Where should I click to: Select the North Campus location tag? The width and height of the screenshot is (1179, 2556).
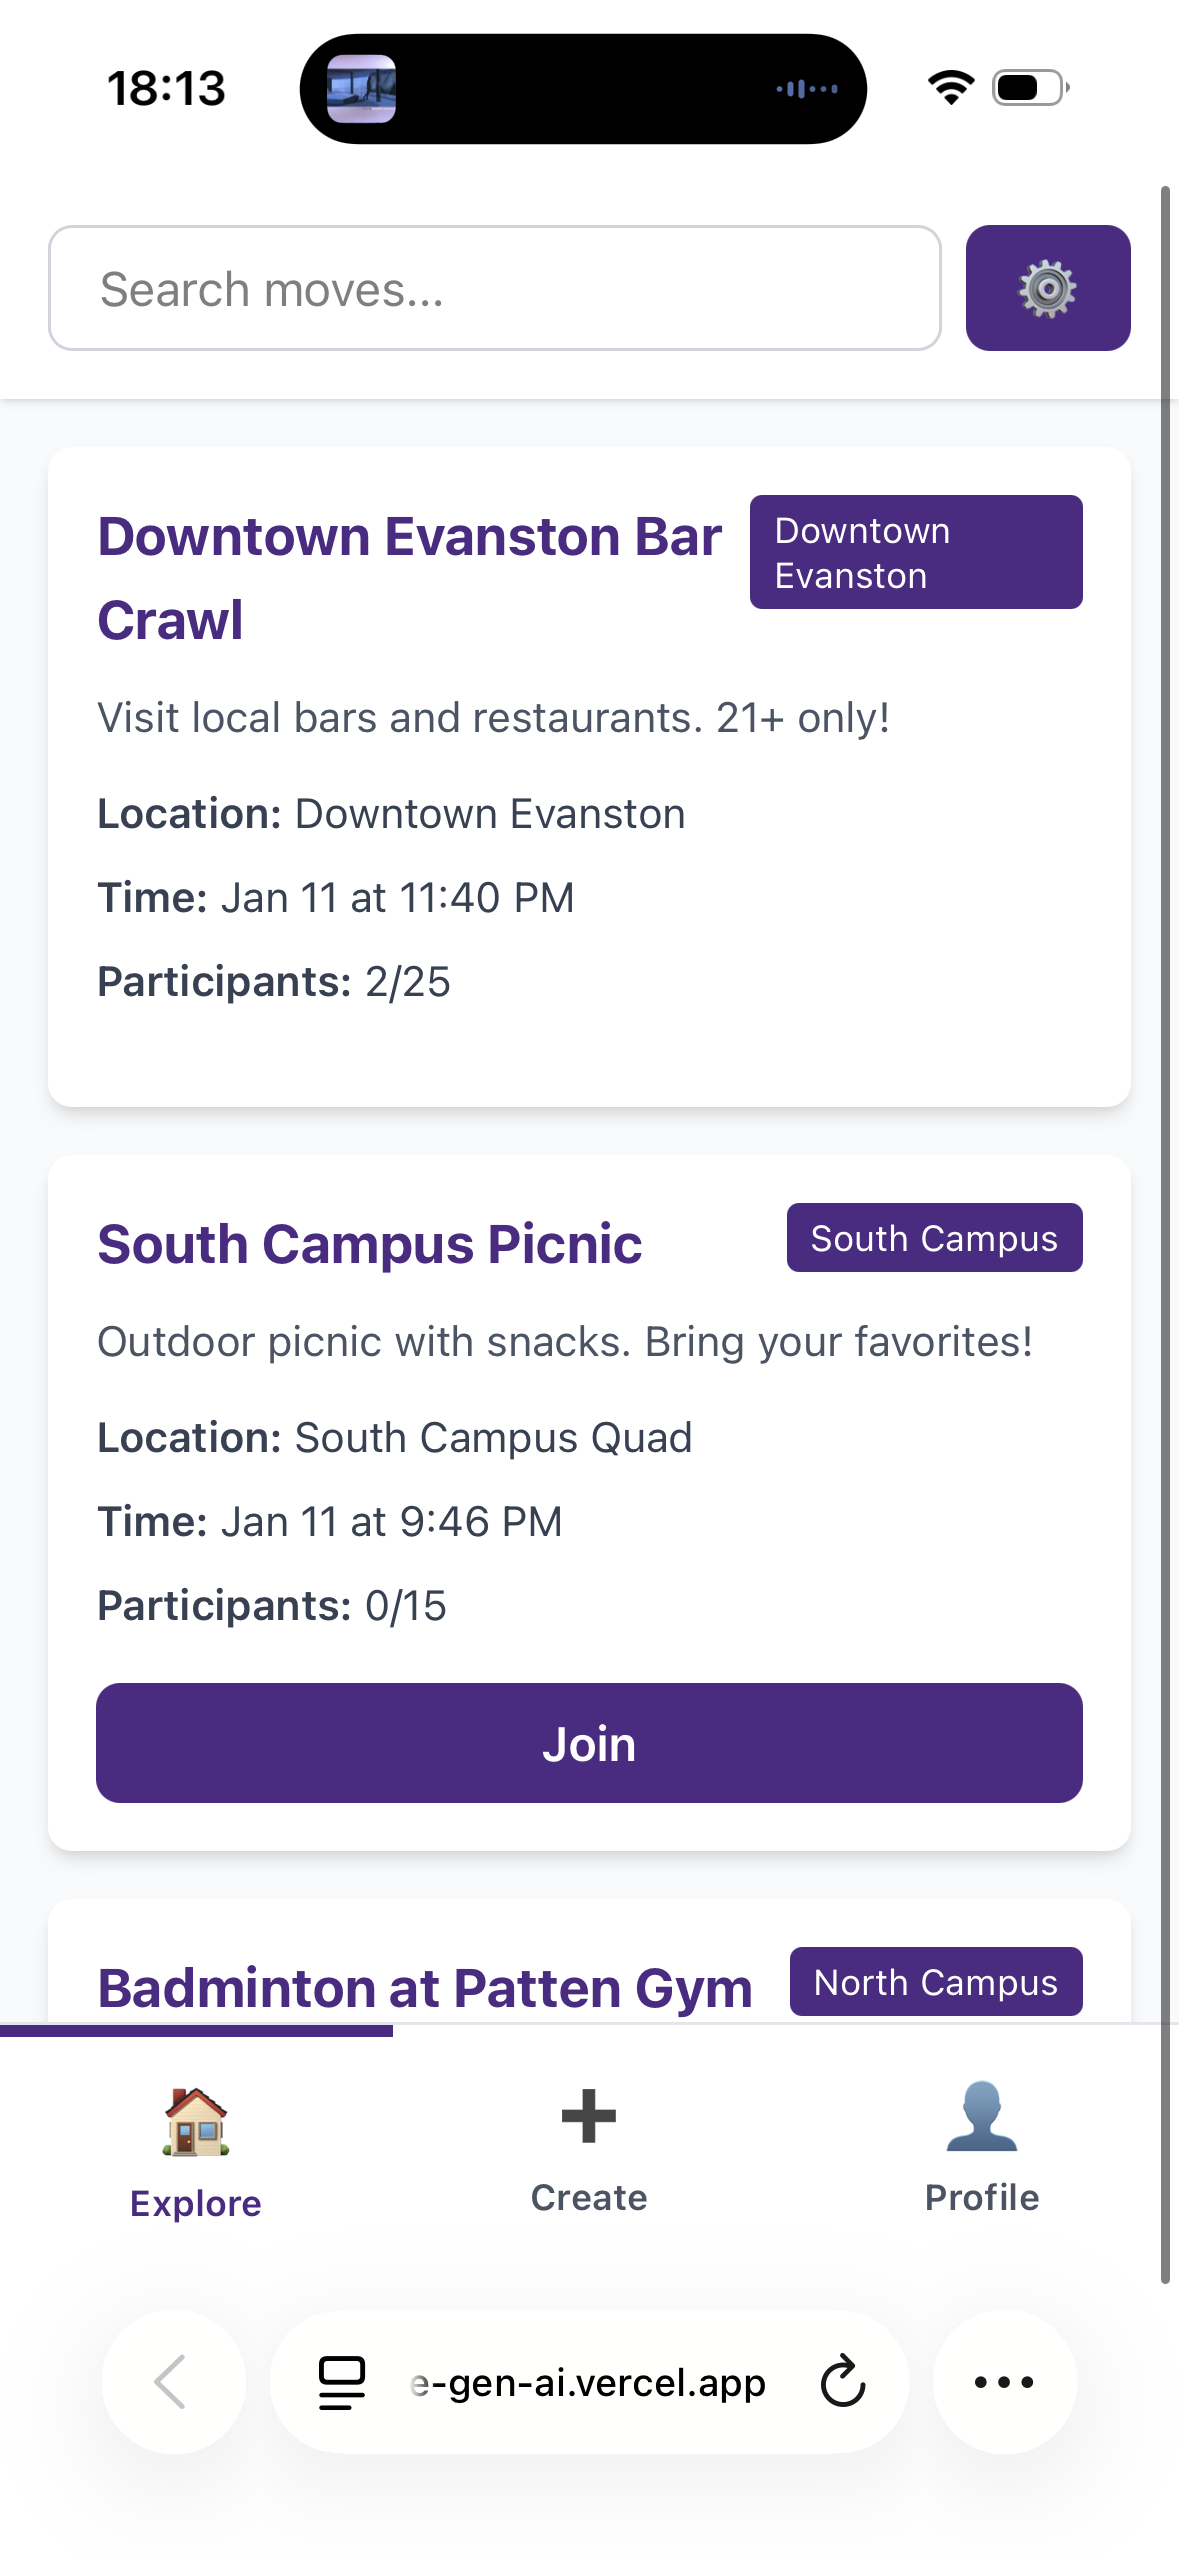[x=936, y=1982]
